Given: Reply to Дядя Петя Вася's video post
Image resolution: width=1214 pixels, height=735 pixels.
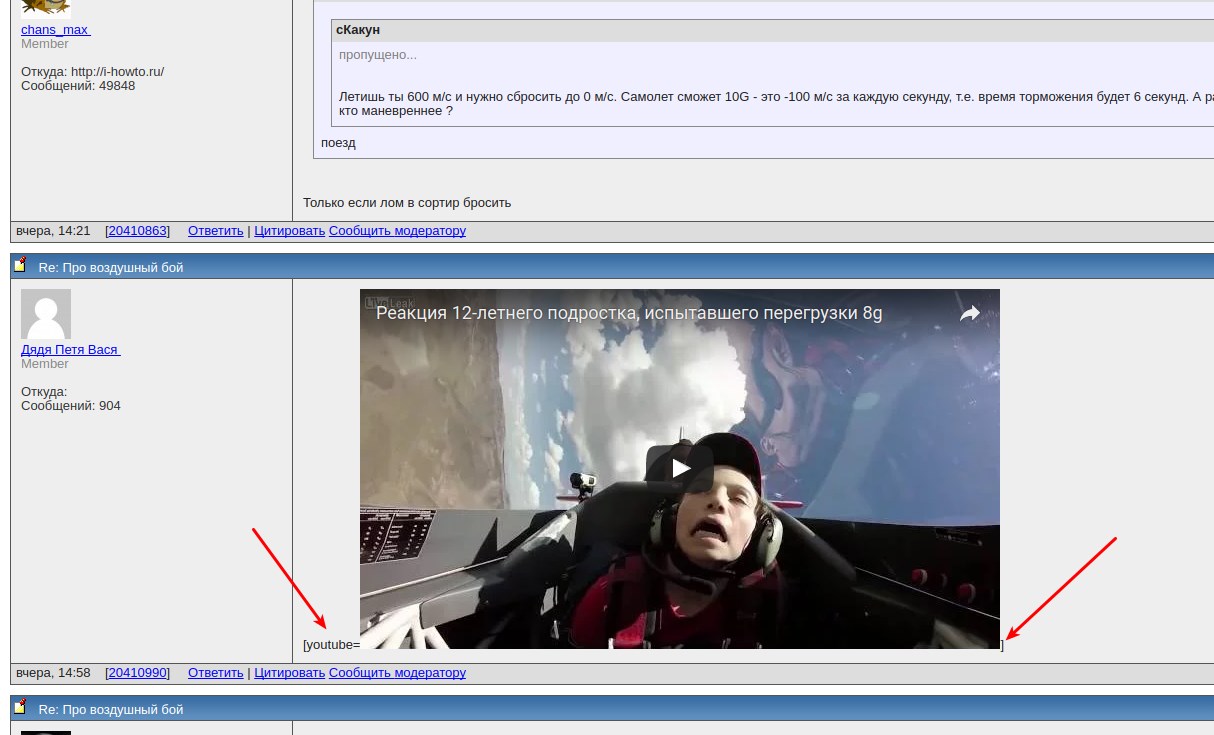Looking at the screenshot, I should [215, 673].
